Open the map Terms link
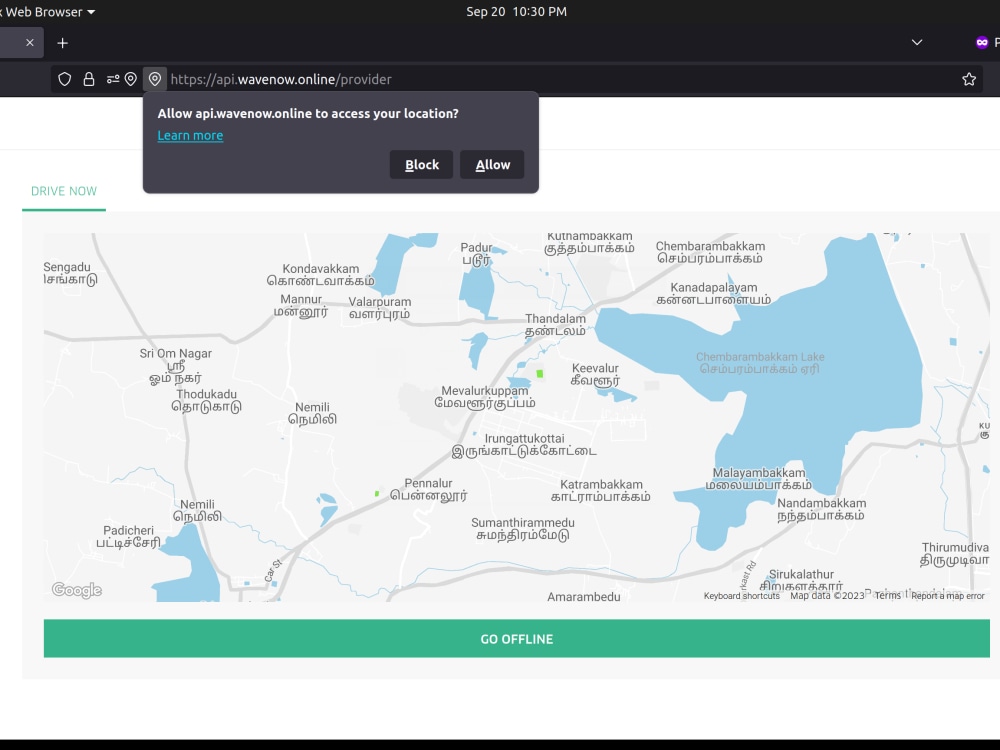Screen dimensions: 1000x750 (888, 596)
